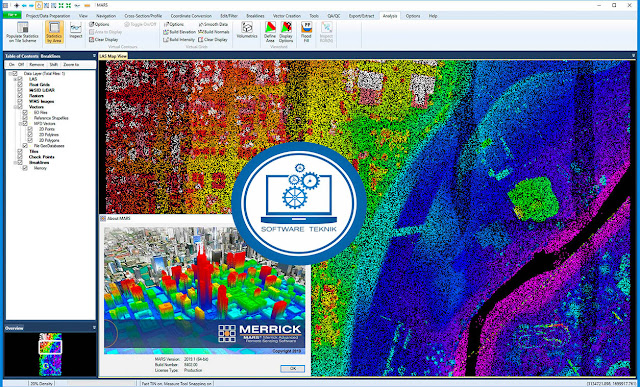Select the LAS Map View tab

[113, 56]
